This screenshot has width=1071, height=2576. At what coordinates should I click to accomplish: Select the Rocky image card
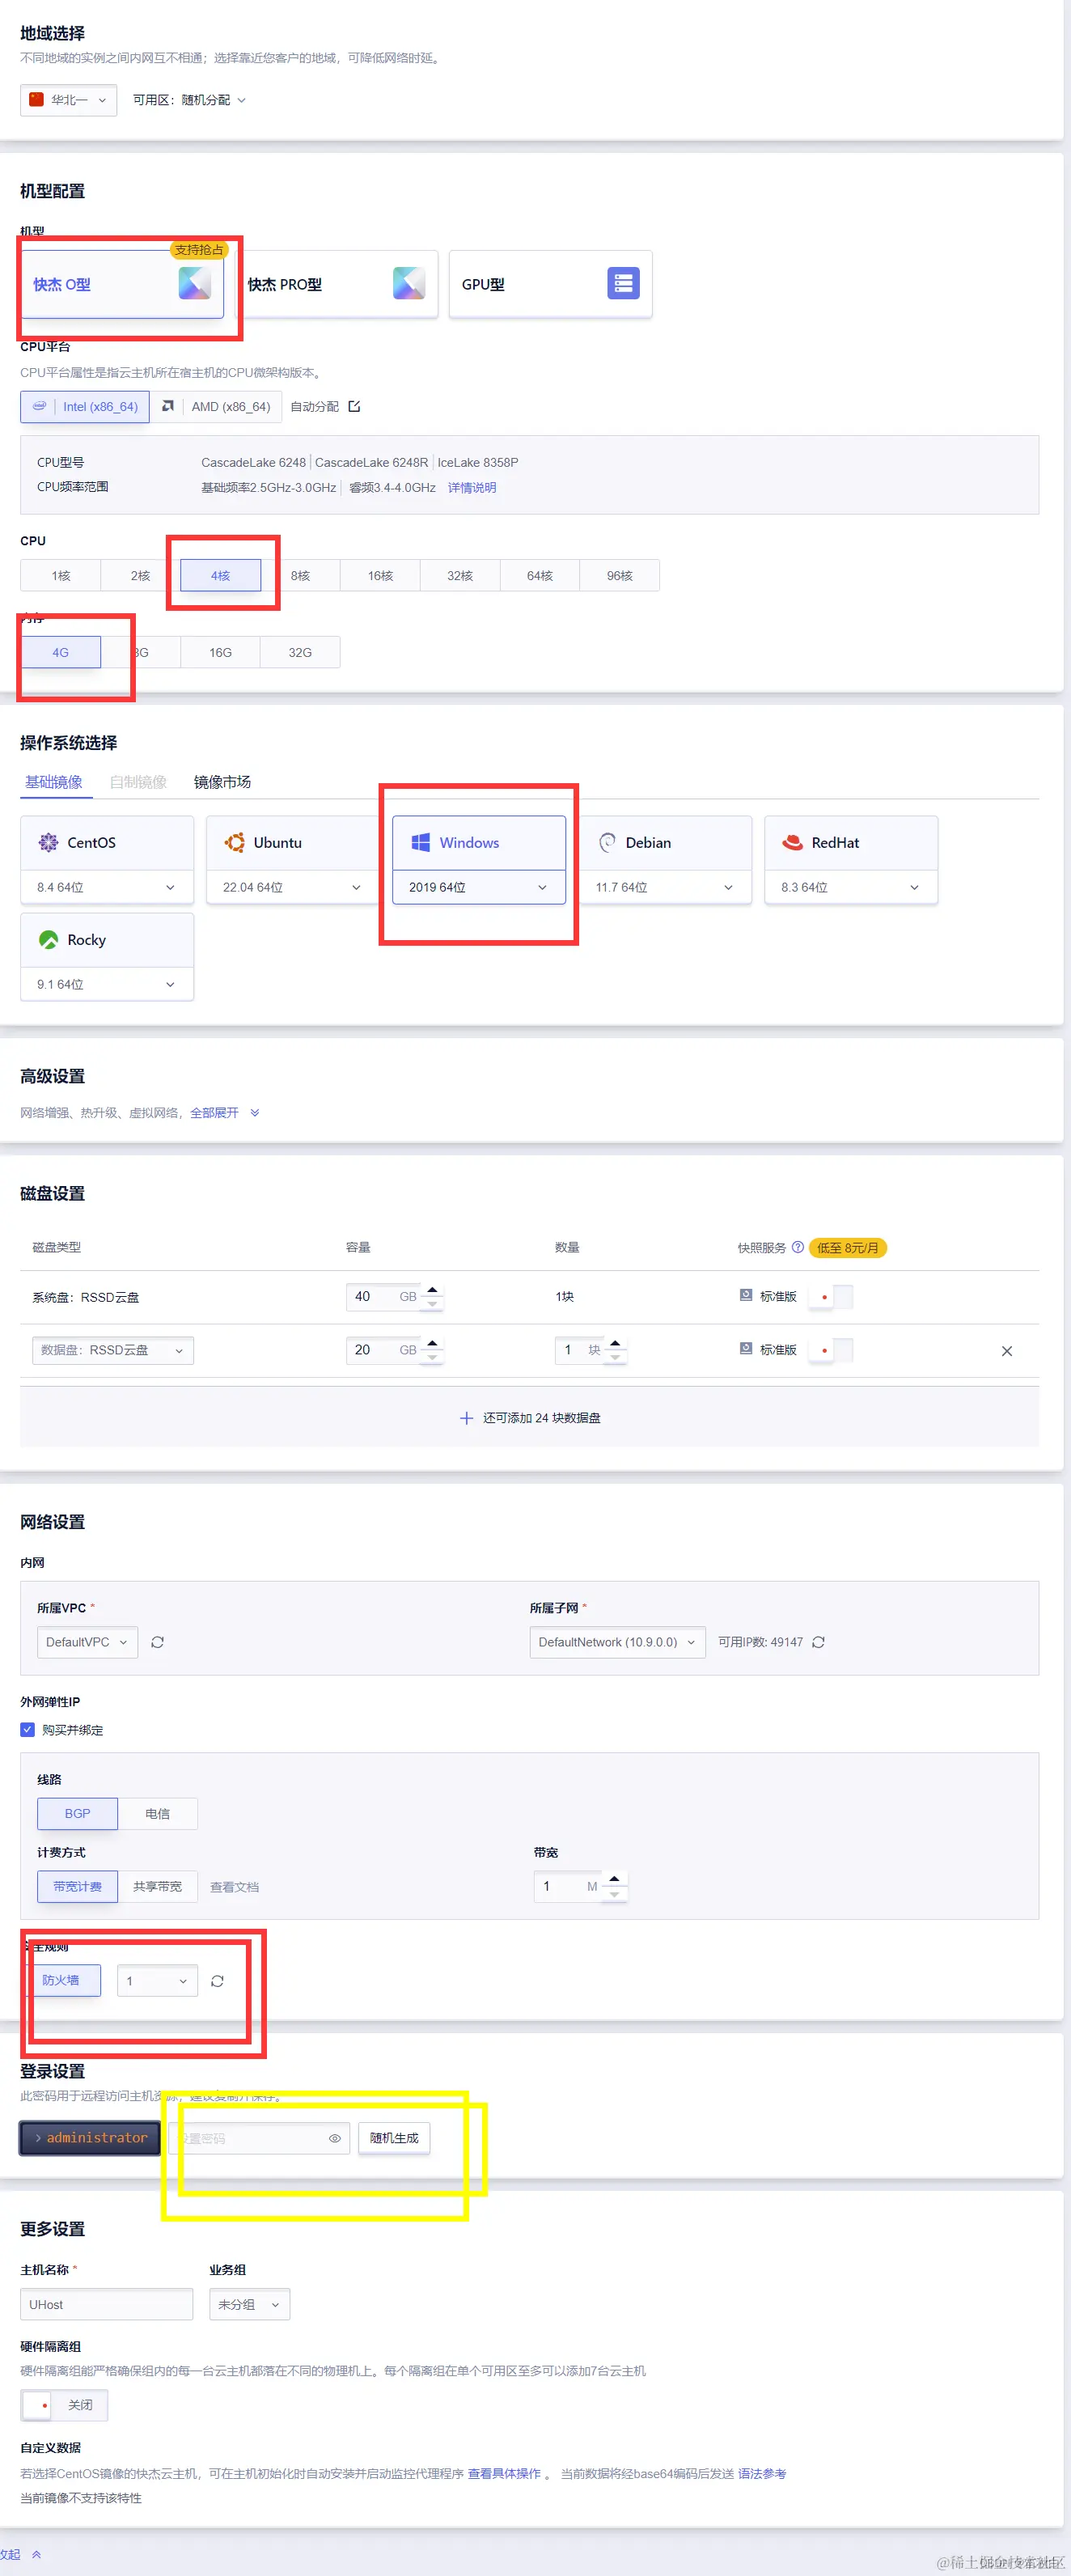point(107,940)
